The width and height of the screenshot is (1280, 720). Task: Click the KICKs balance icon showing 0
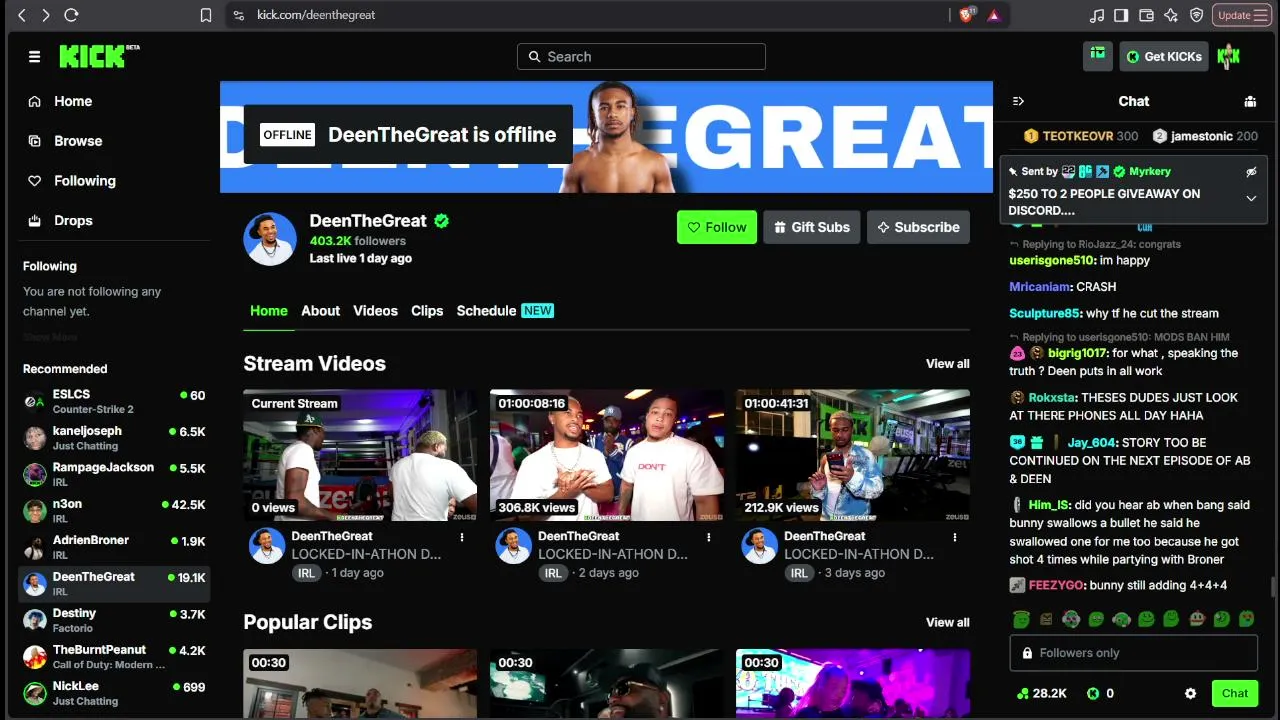[1093, 693]
